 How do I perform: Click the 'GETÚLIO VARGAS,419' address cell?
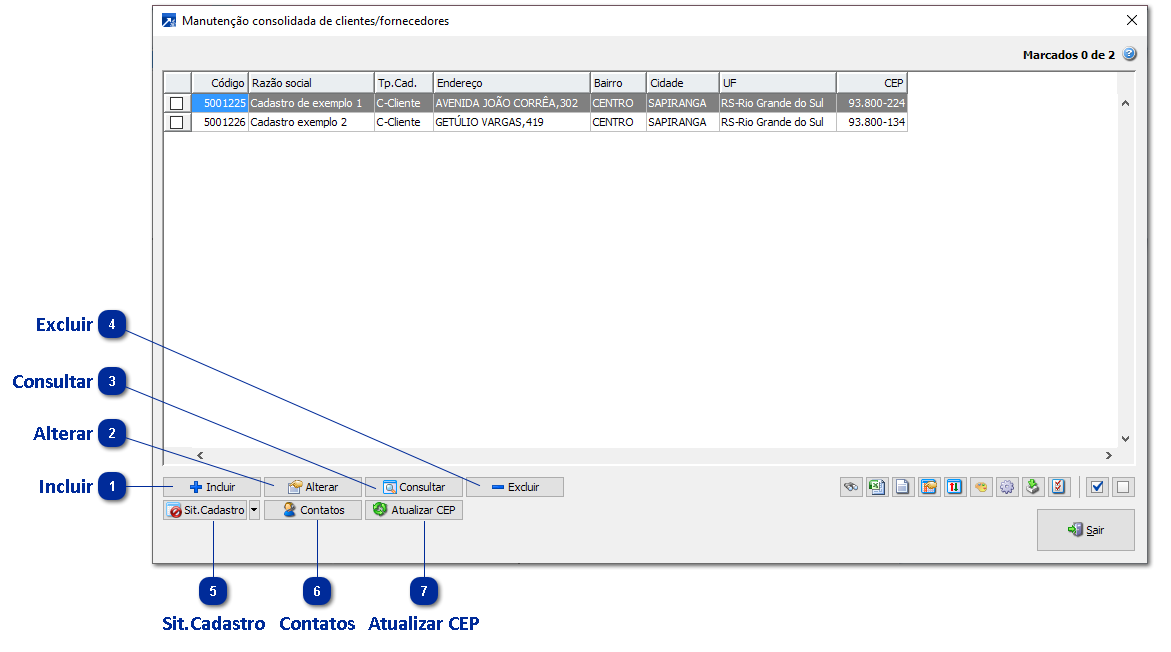coord(512,122)
